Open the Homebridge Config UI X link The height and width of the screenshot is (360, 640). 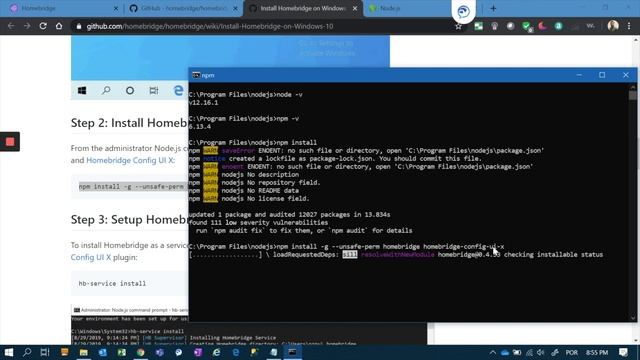pyautogui.click(x=130, y=160)
